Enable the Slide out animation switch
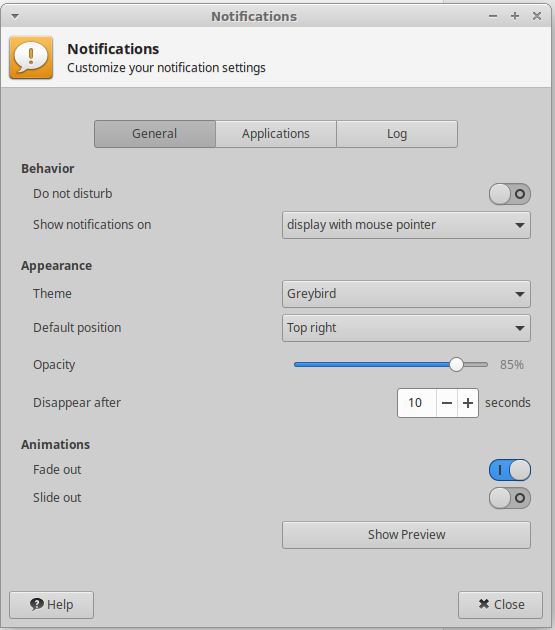 (510, 498)
